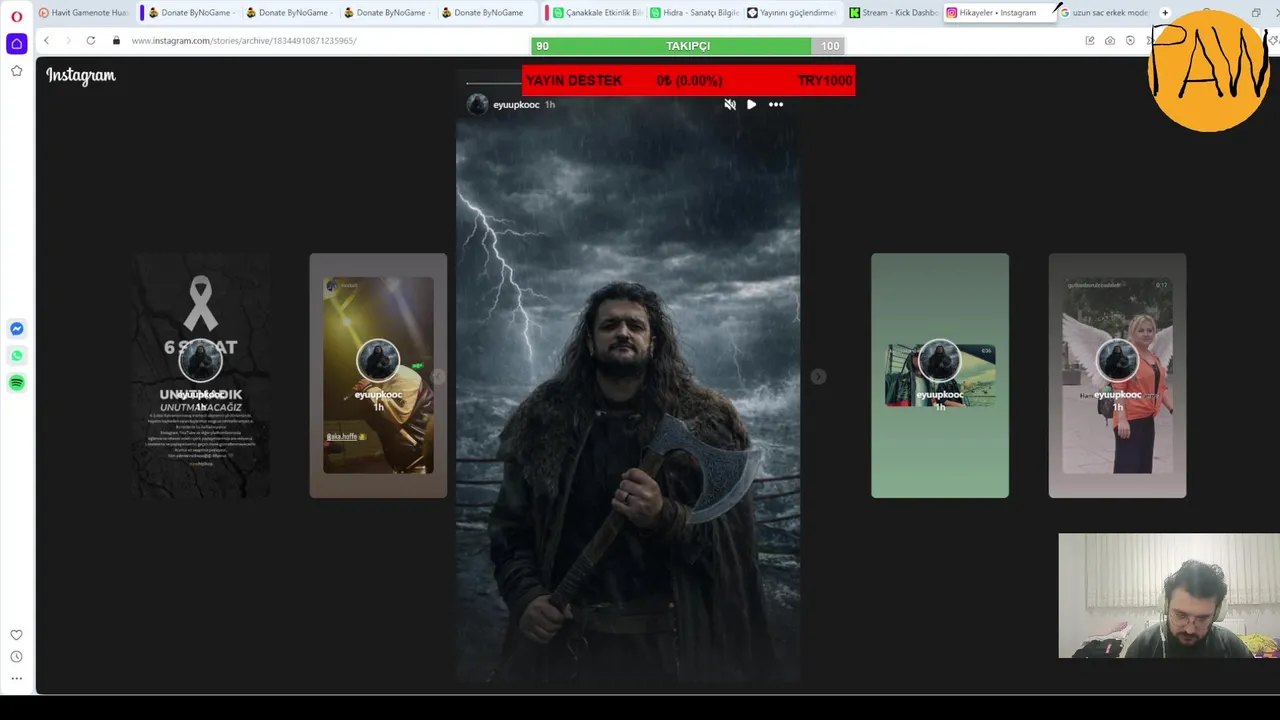
Task: Open sidebar more options three dots
Action: click(16, 679)
